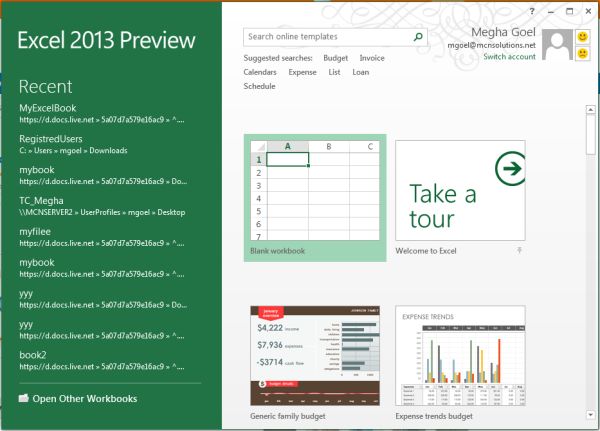
Task: Open recent file book2
Action: 102,360
